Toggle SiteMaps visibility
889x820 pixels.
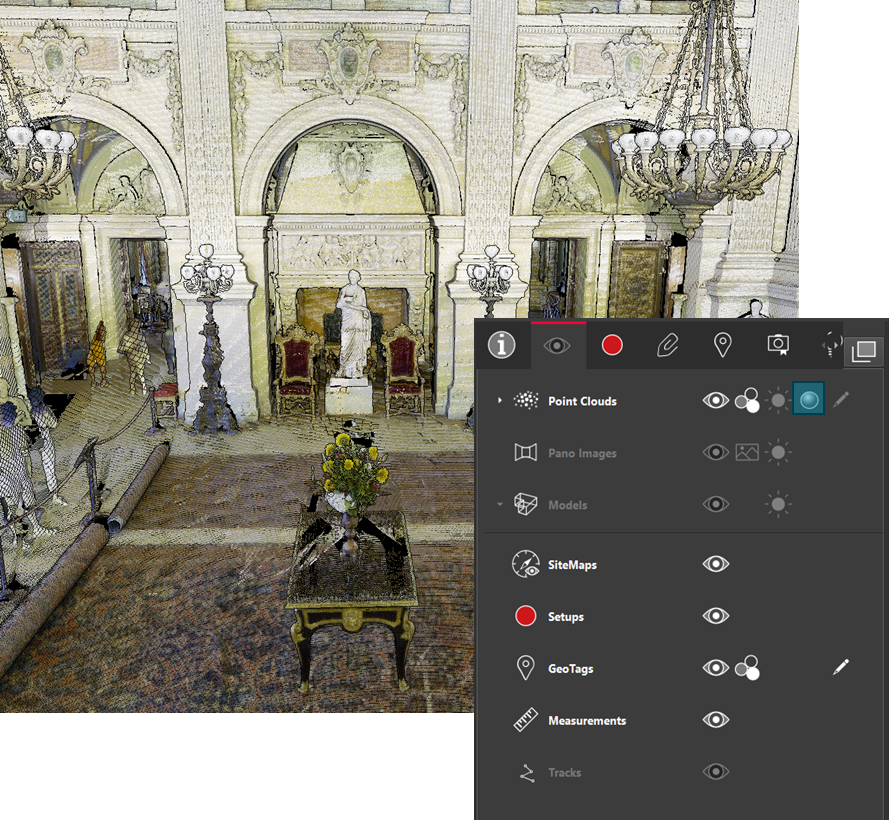tap(715, 564)
